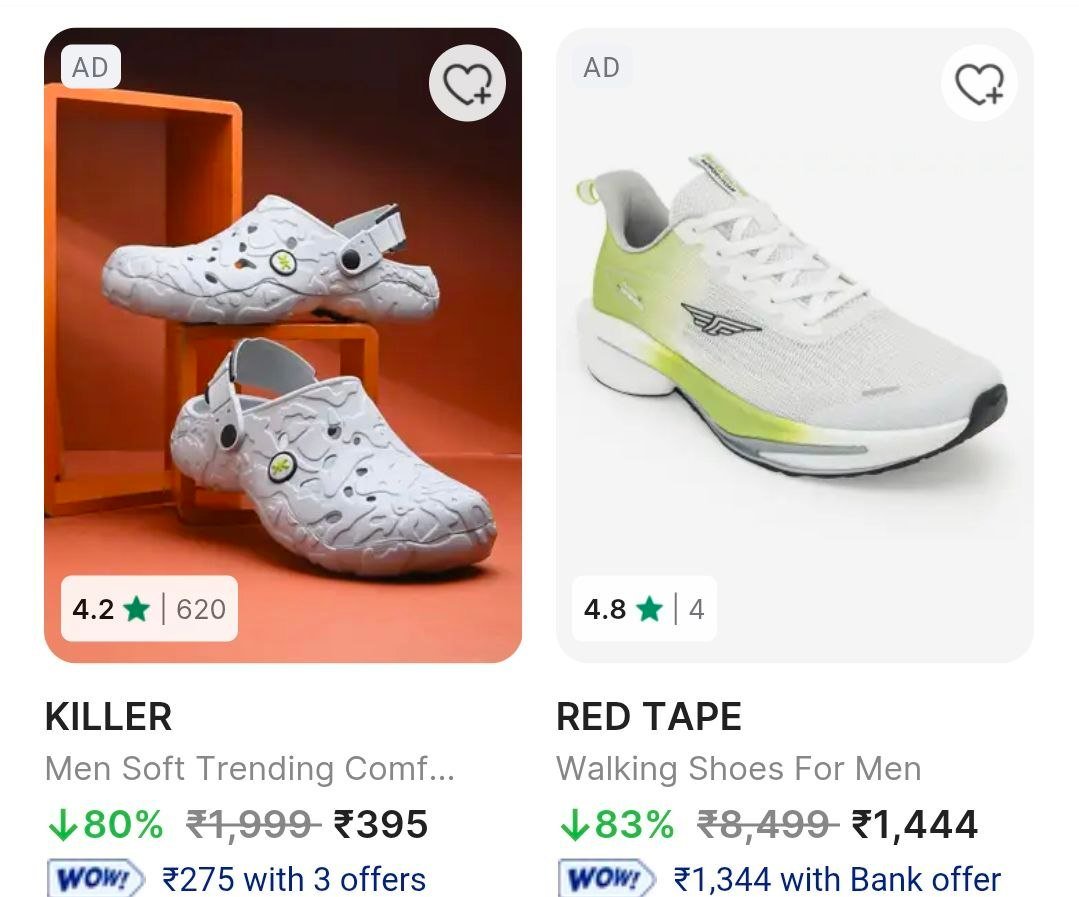The width and height of the screenshot is (1079, 897).
Task: Click the green discount arrow beside 83%
Action: pos(573,826)
